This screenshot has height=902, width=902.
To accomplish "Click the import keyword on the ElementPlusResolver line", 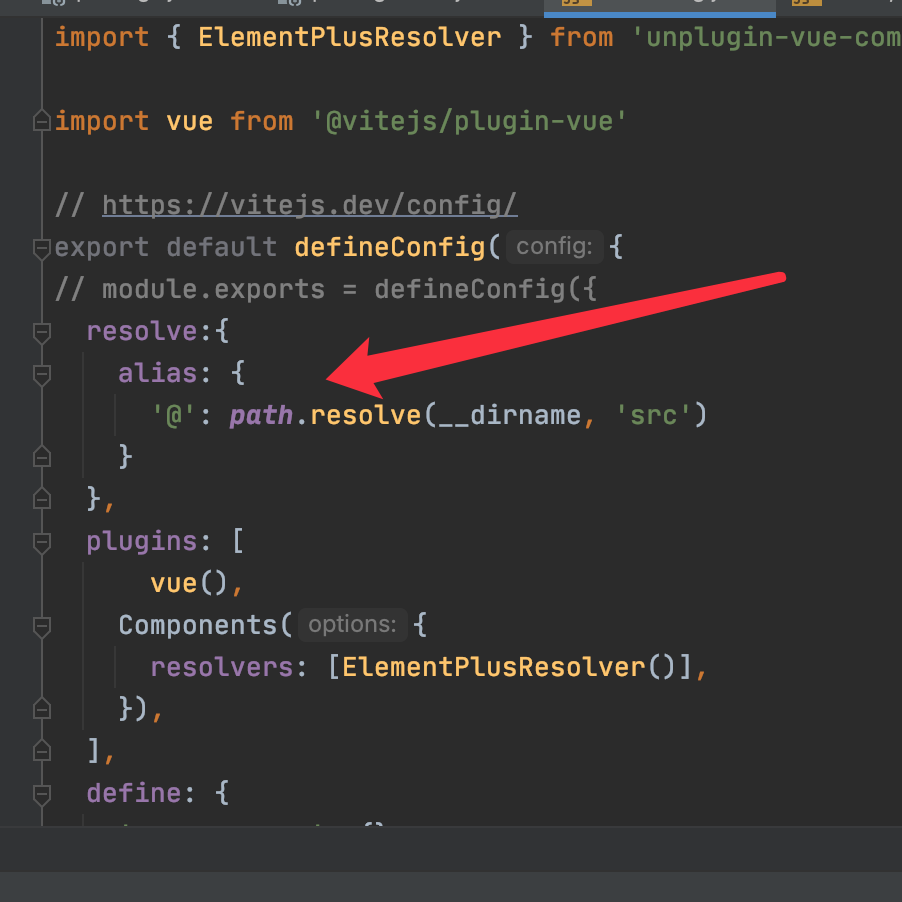I will tap(102, 38).
